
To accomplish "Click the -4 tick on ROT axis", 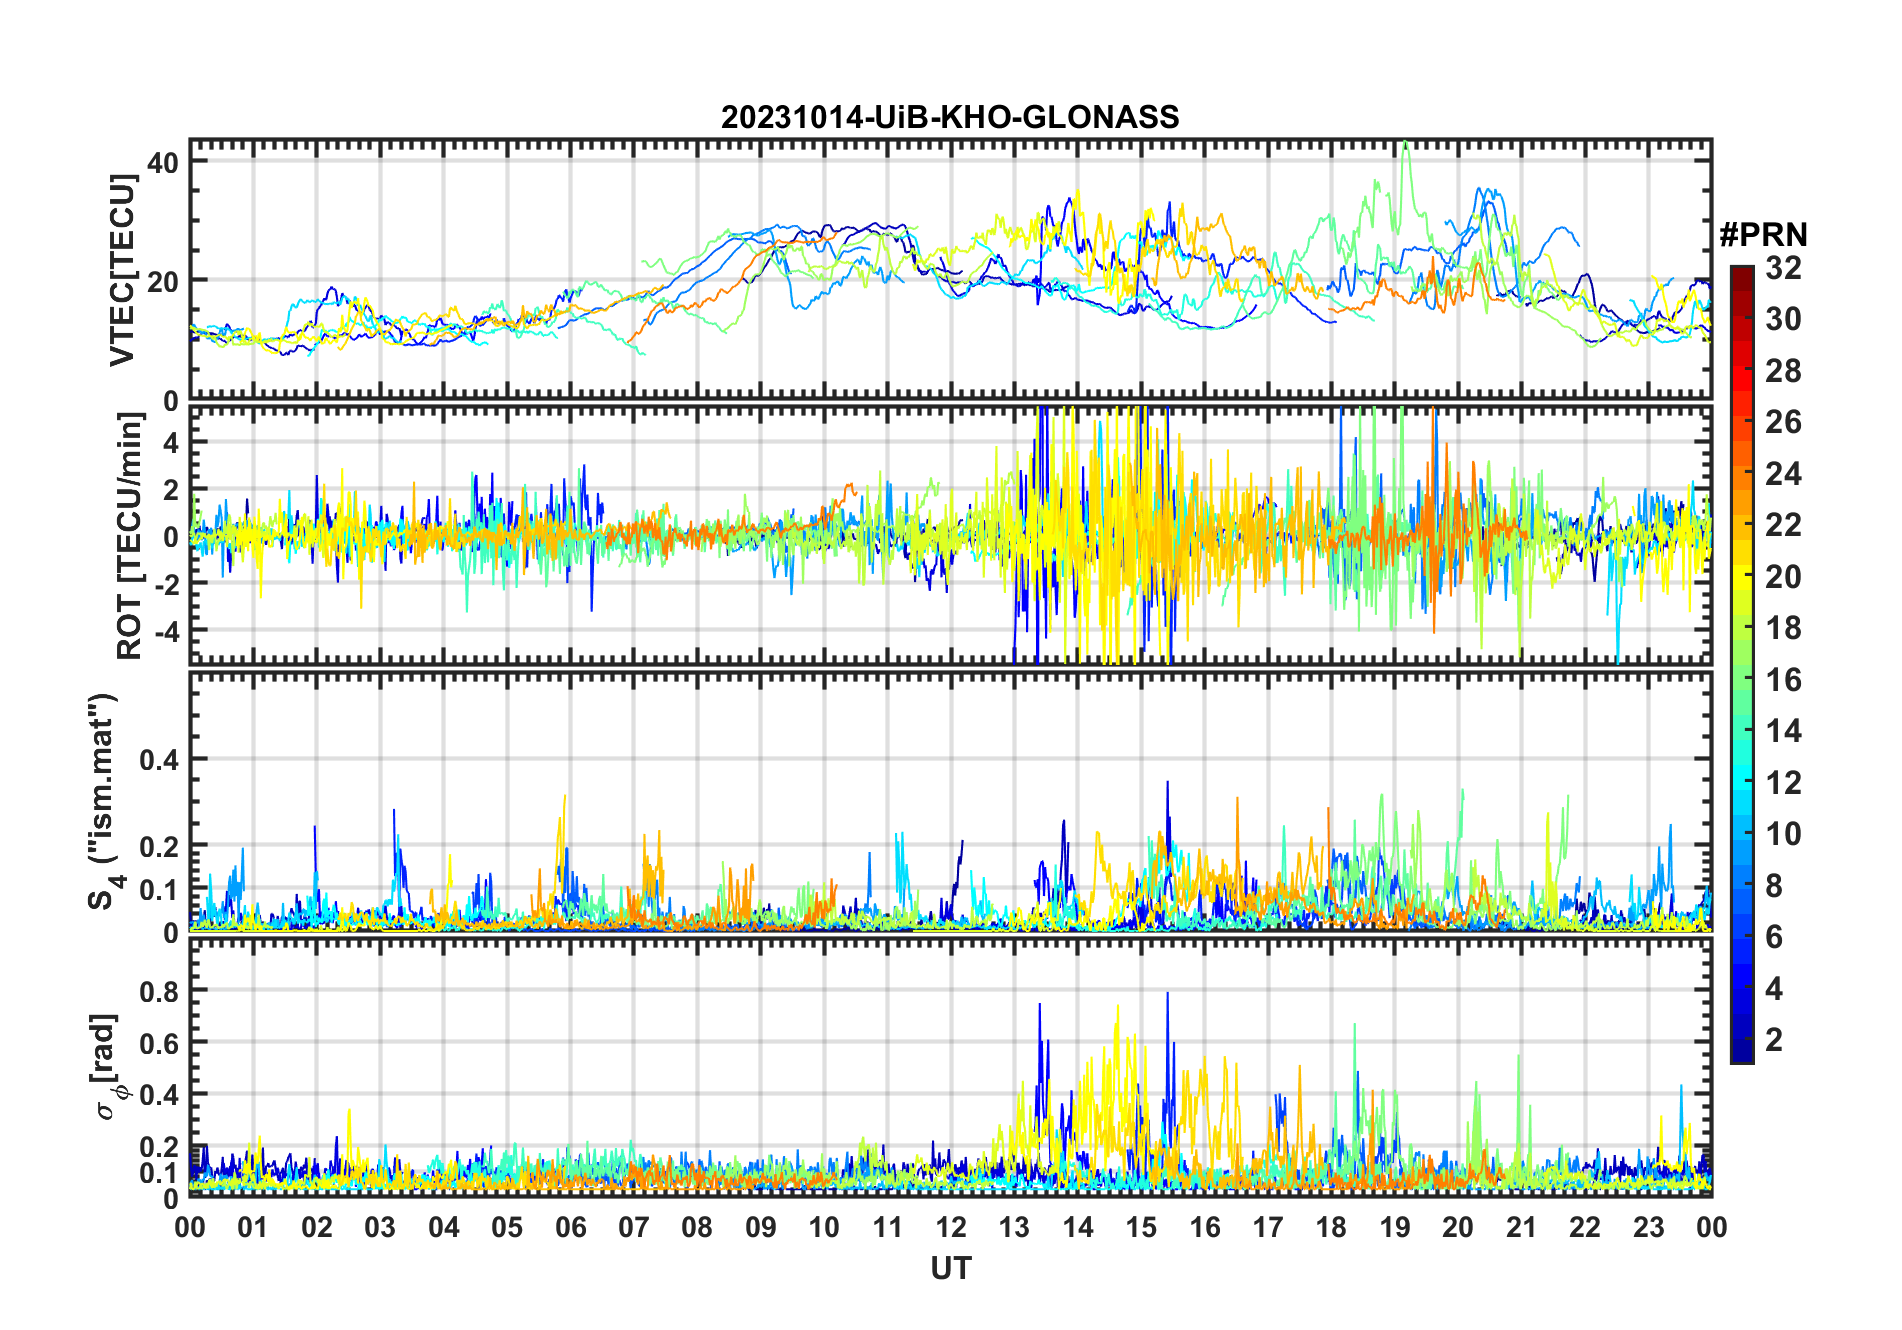I will coord(166,631).
